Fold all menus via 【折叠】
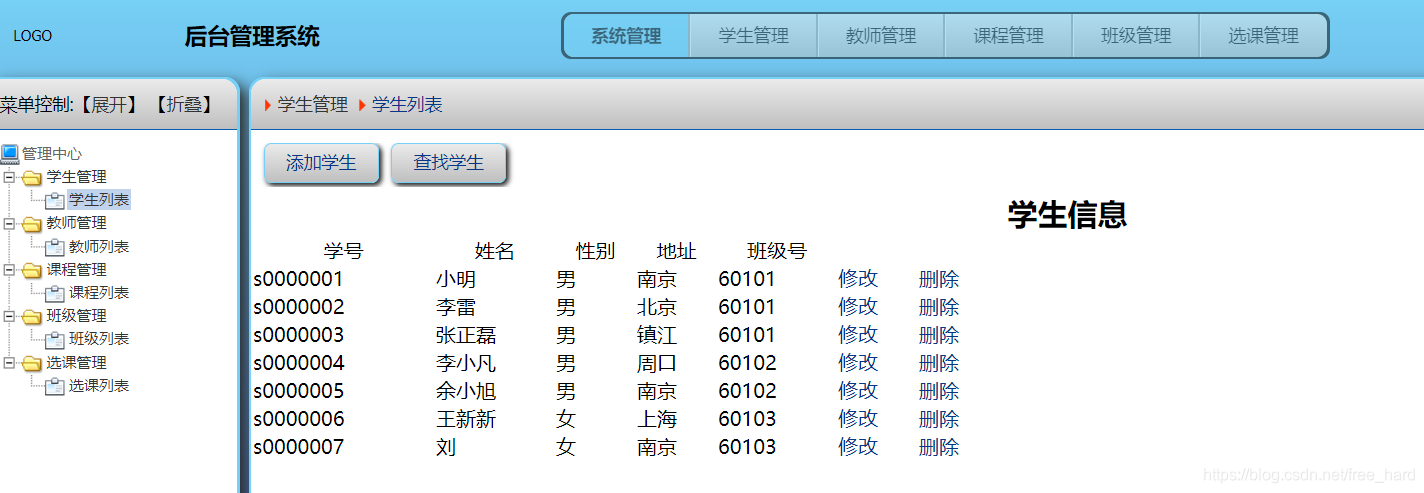1424x493 pixels. (x=184, y=104)
